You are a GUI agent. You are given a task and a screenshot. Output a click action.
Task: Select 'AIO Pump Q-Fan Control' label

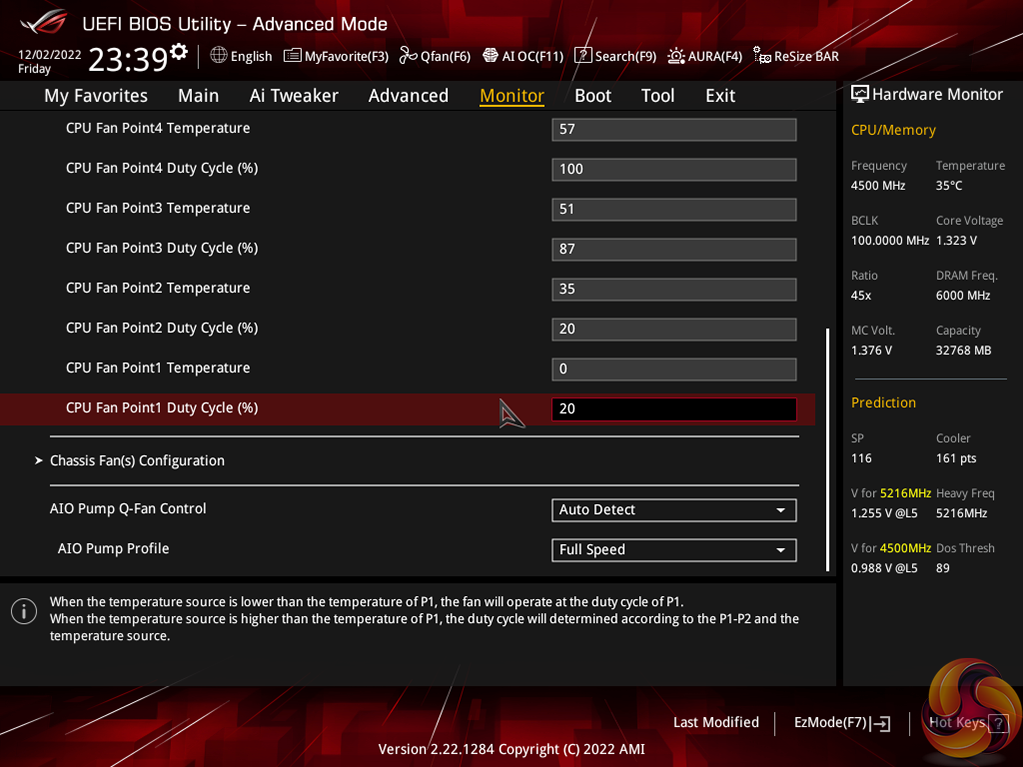(x=128, y=509)
